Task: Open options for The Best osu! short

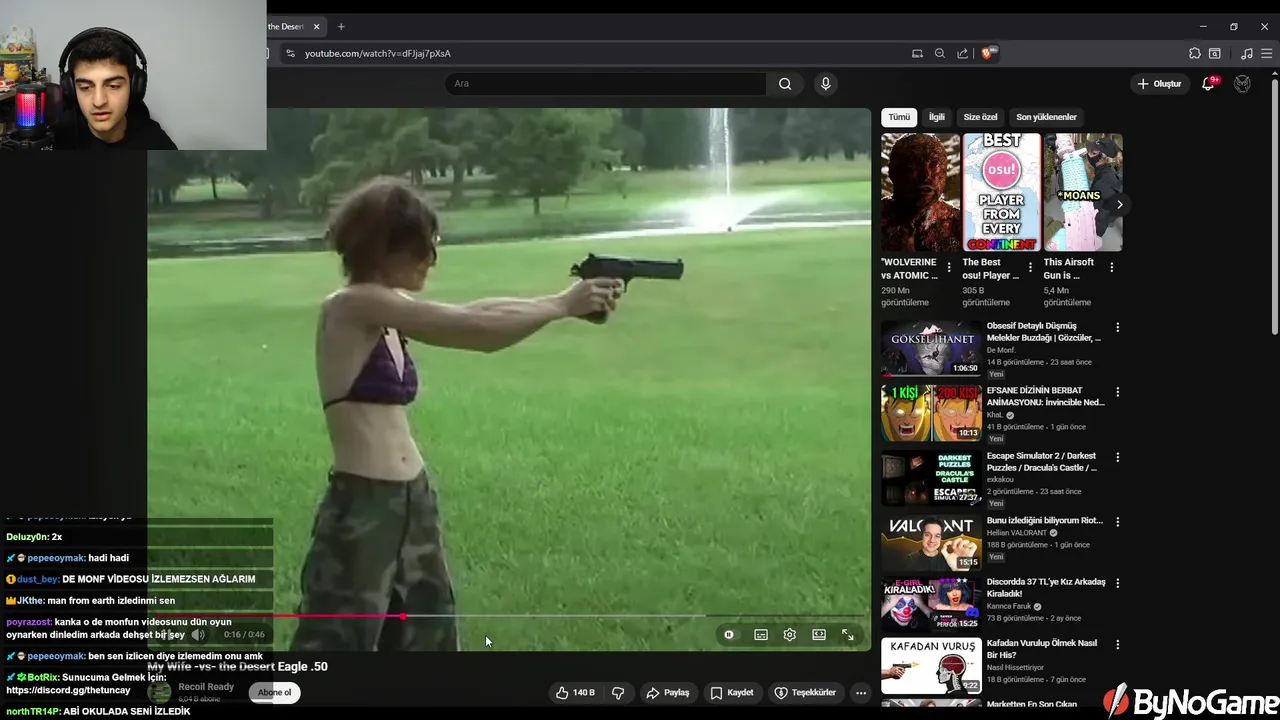Action: point(1030,267)
